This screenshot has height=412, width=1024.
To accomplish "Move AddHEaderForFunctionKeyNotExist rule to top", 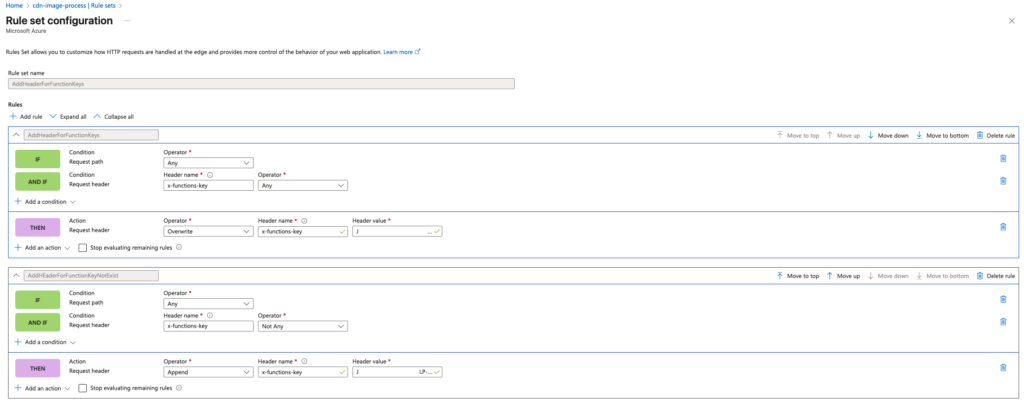I will 798,275.
